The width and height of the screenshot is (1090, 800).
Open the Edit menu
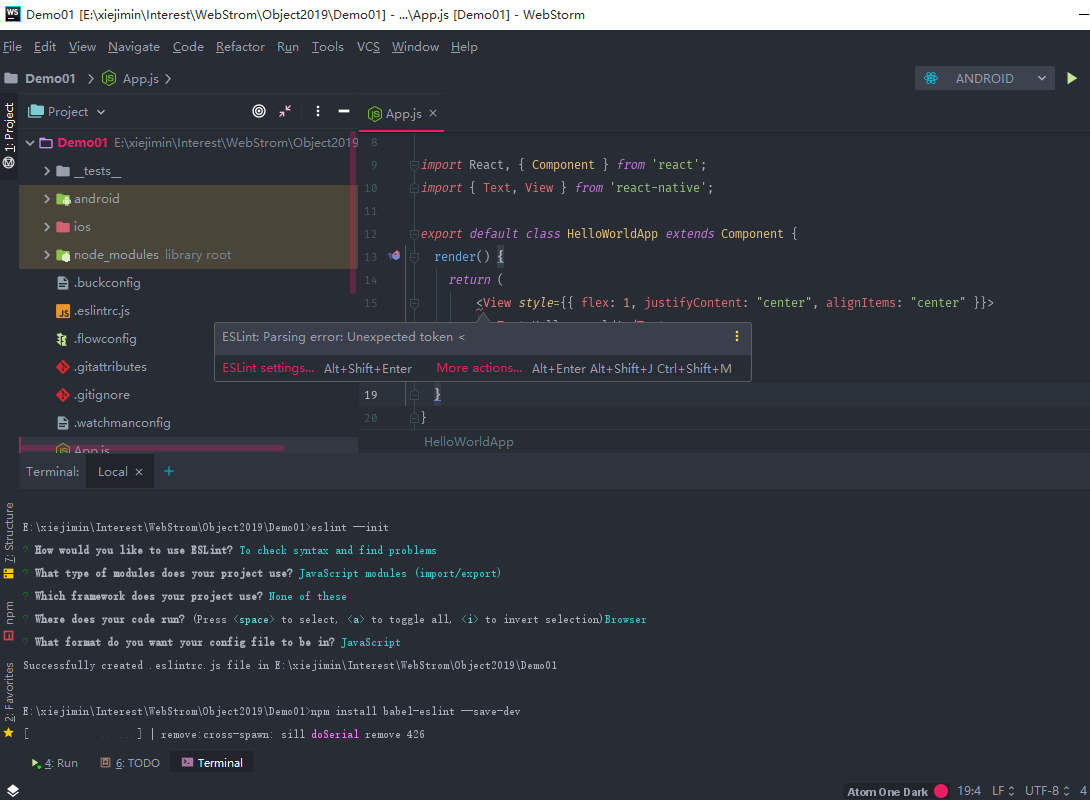tap(44, 47)
